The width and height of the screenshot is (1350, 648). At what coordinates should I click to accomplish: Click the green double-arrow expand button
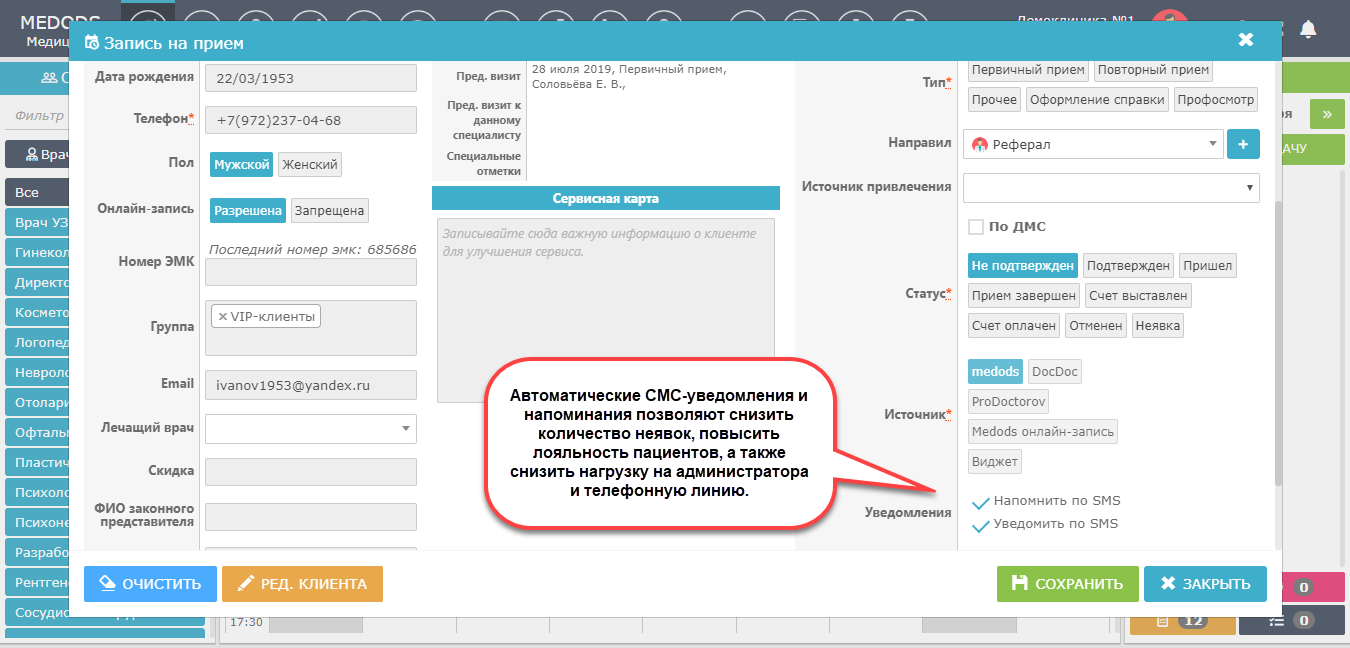(x=1327, y=114)
